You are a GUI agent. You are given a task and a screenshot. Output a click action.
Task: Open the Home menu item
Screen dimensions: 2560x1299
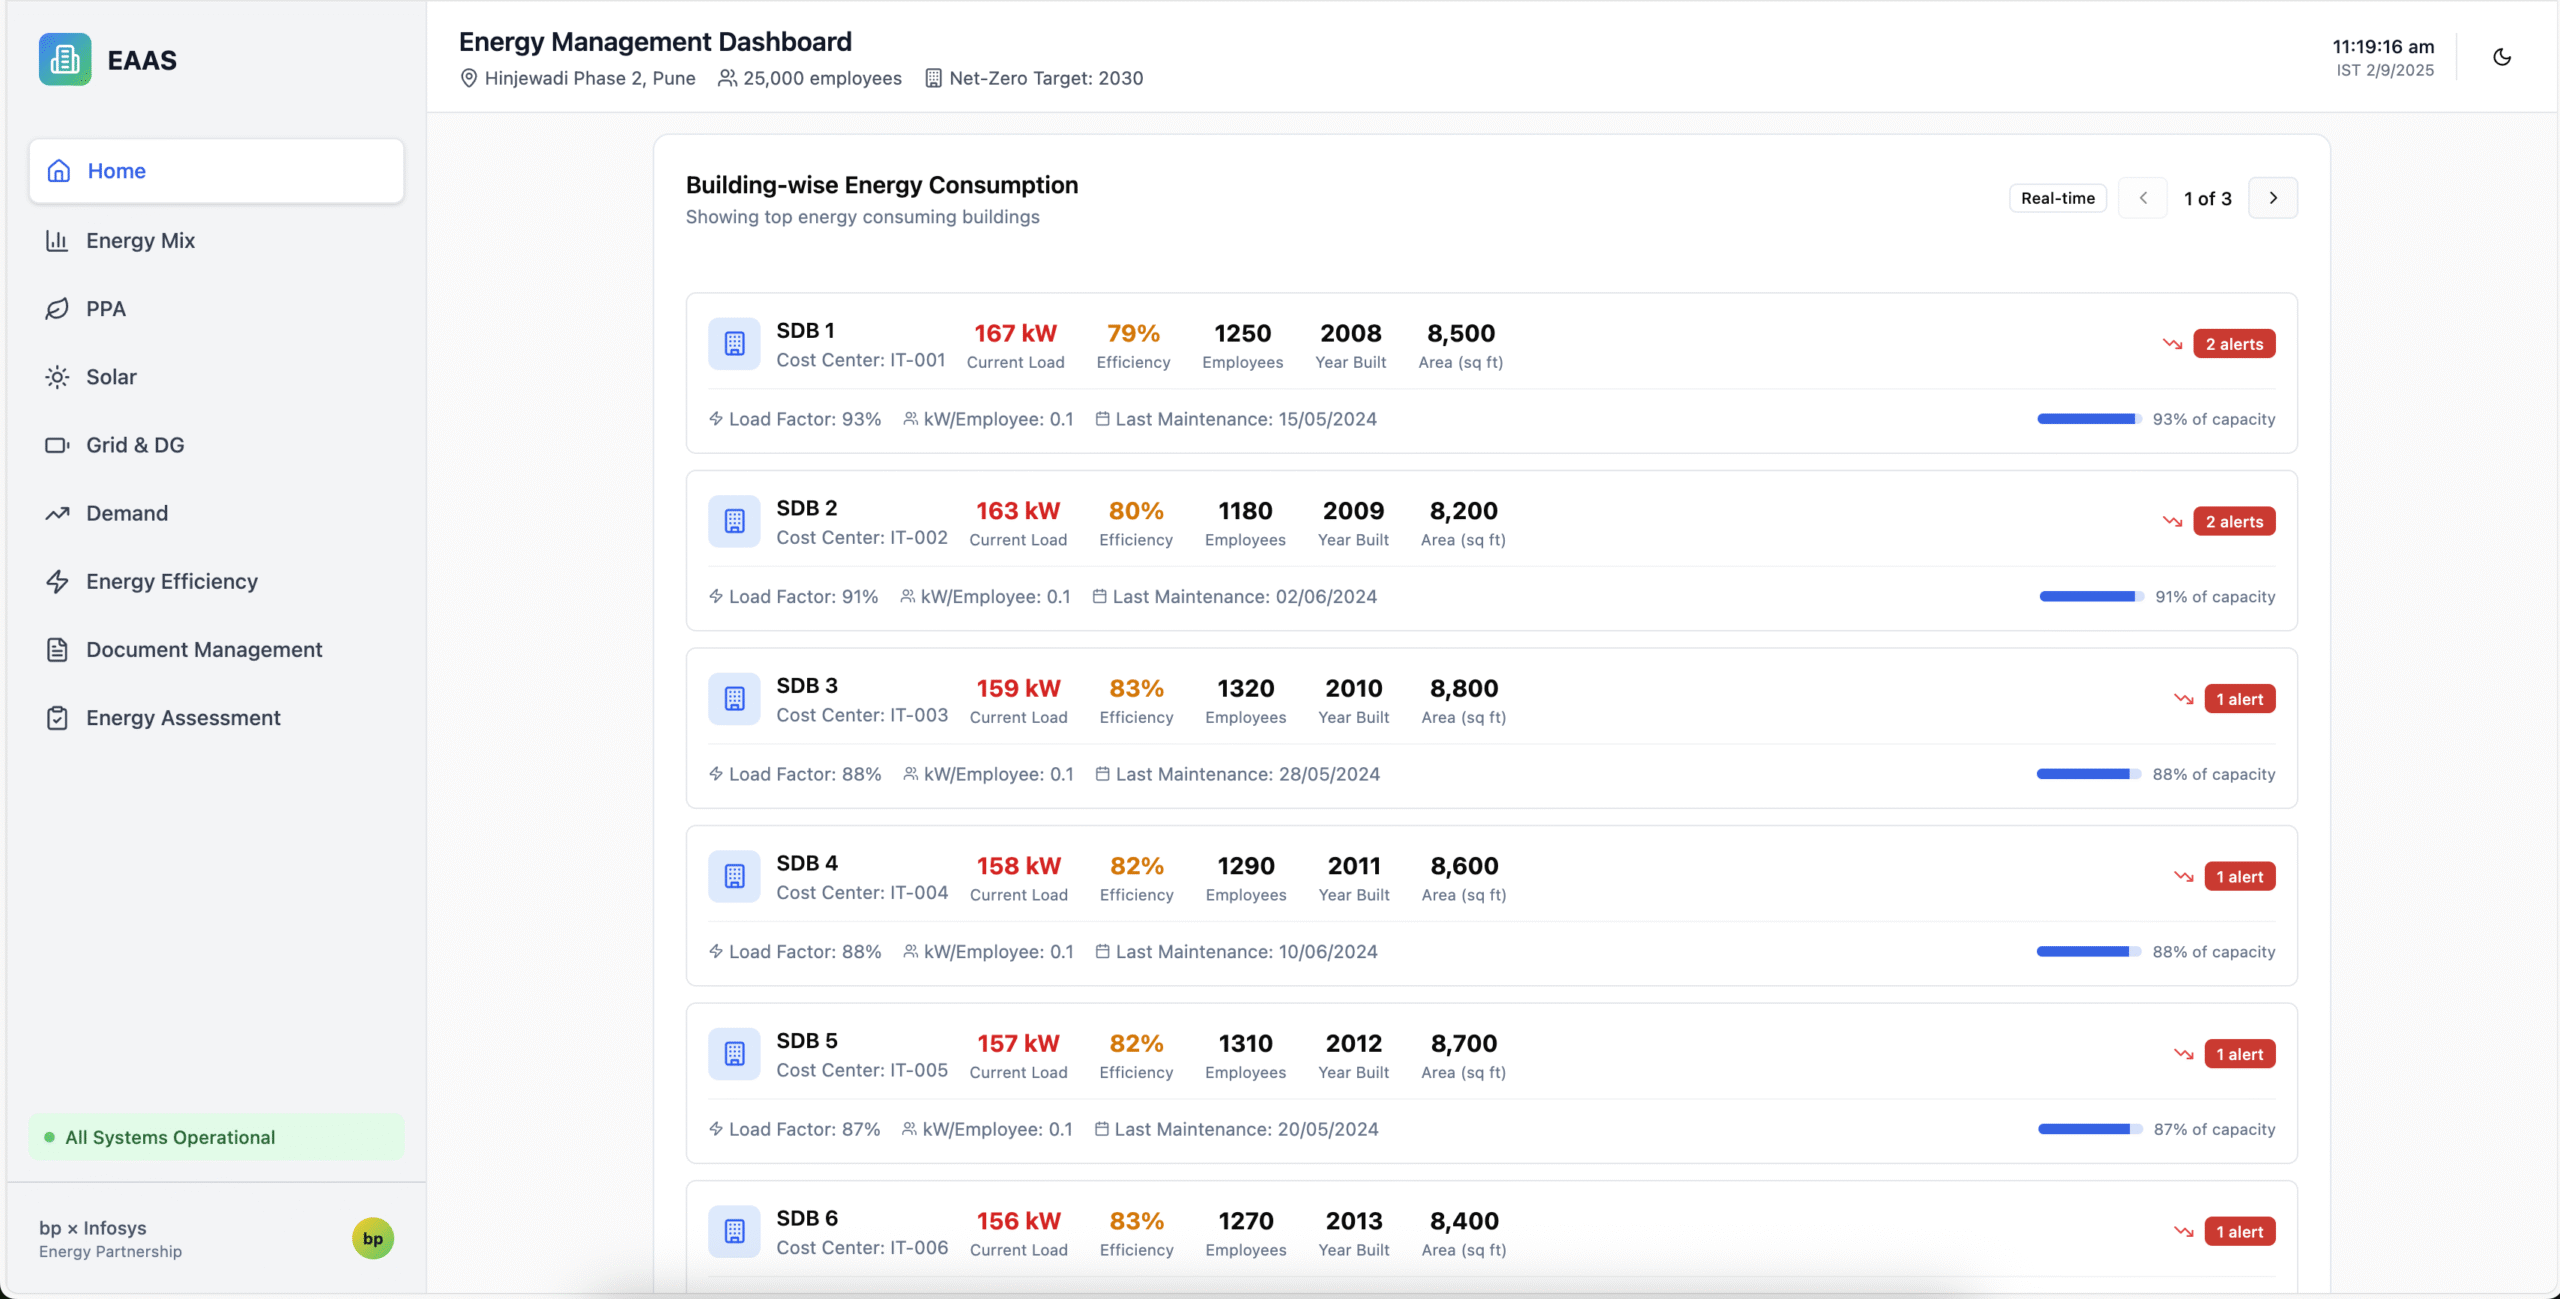coord(216,171)
